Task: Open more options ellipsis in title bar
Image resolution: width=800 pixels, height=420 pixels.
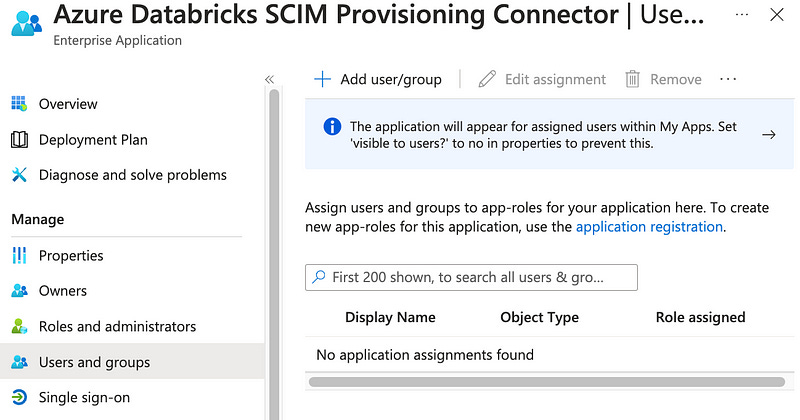Action: (741, 15)
